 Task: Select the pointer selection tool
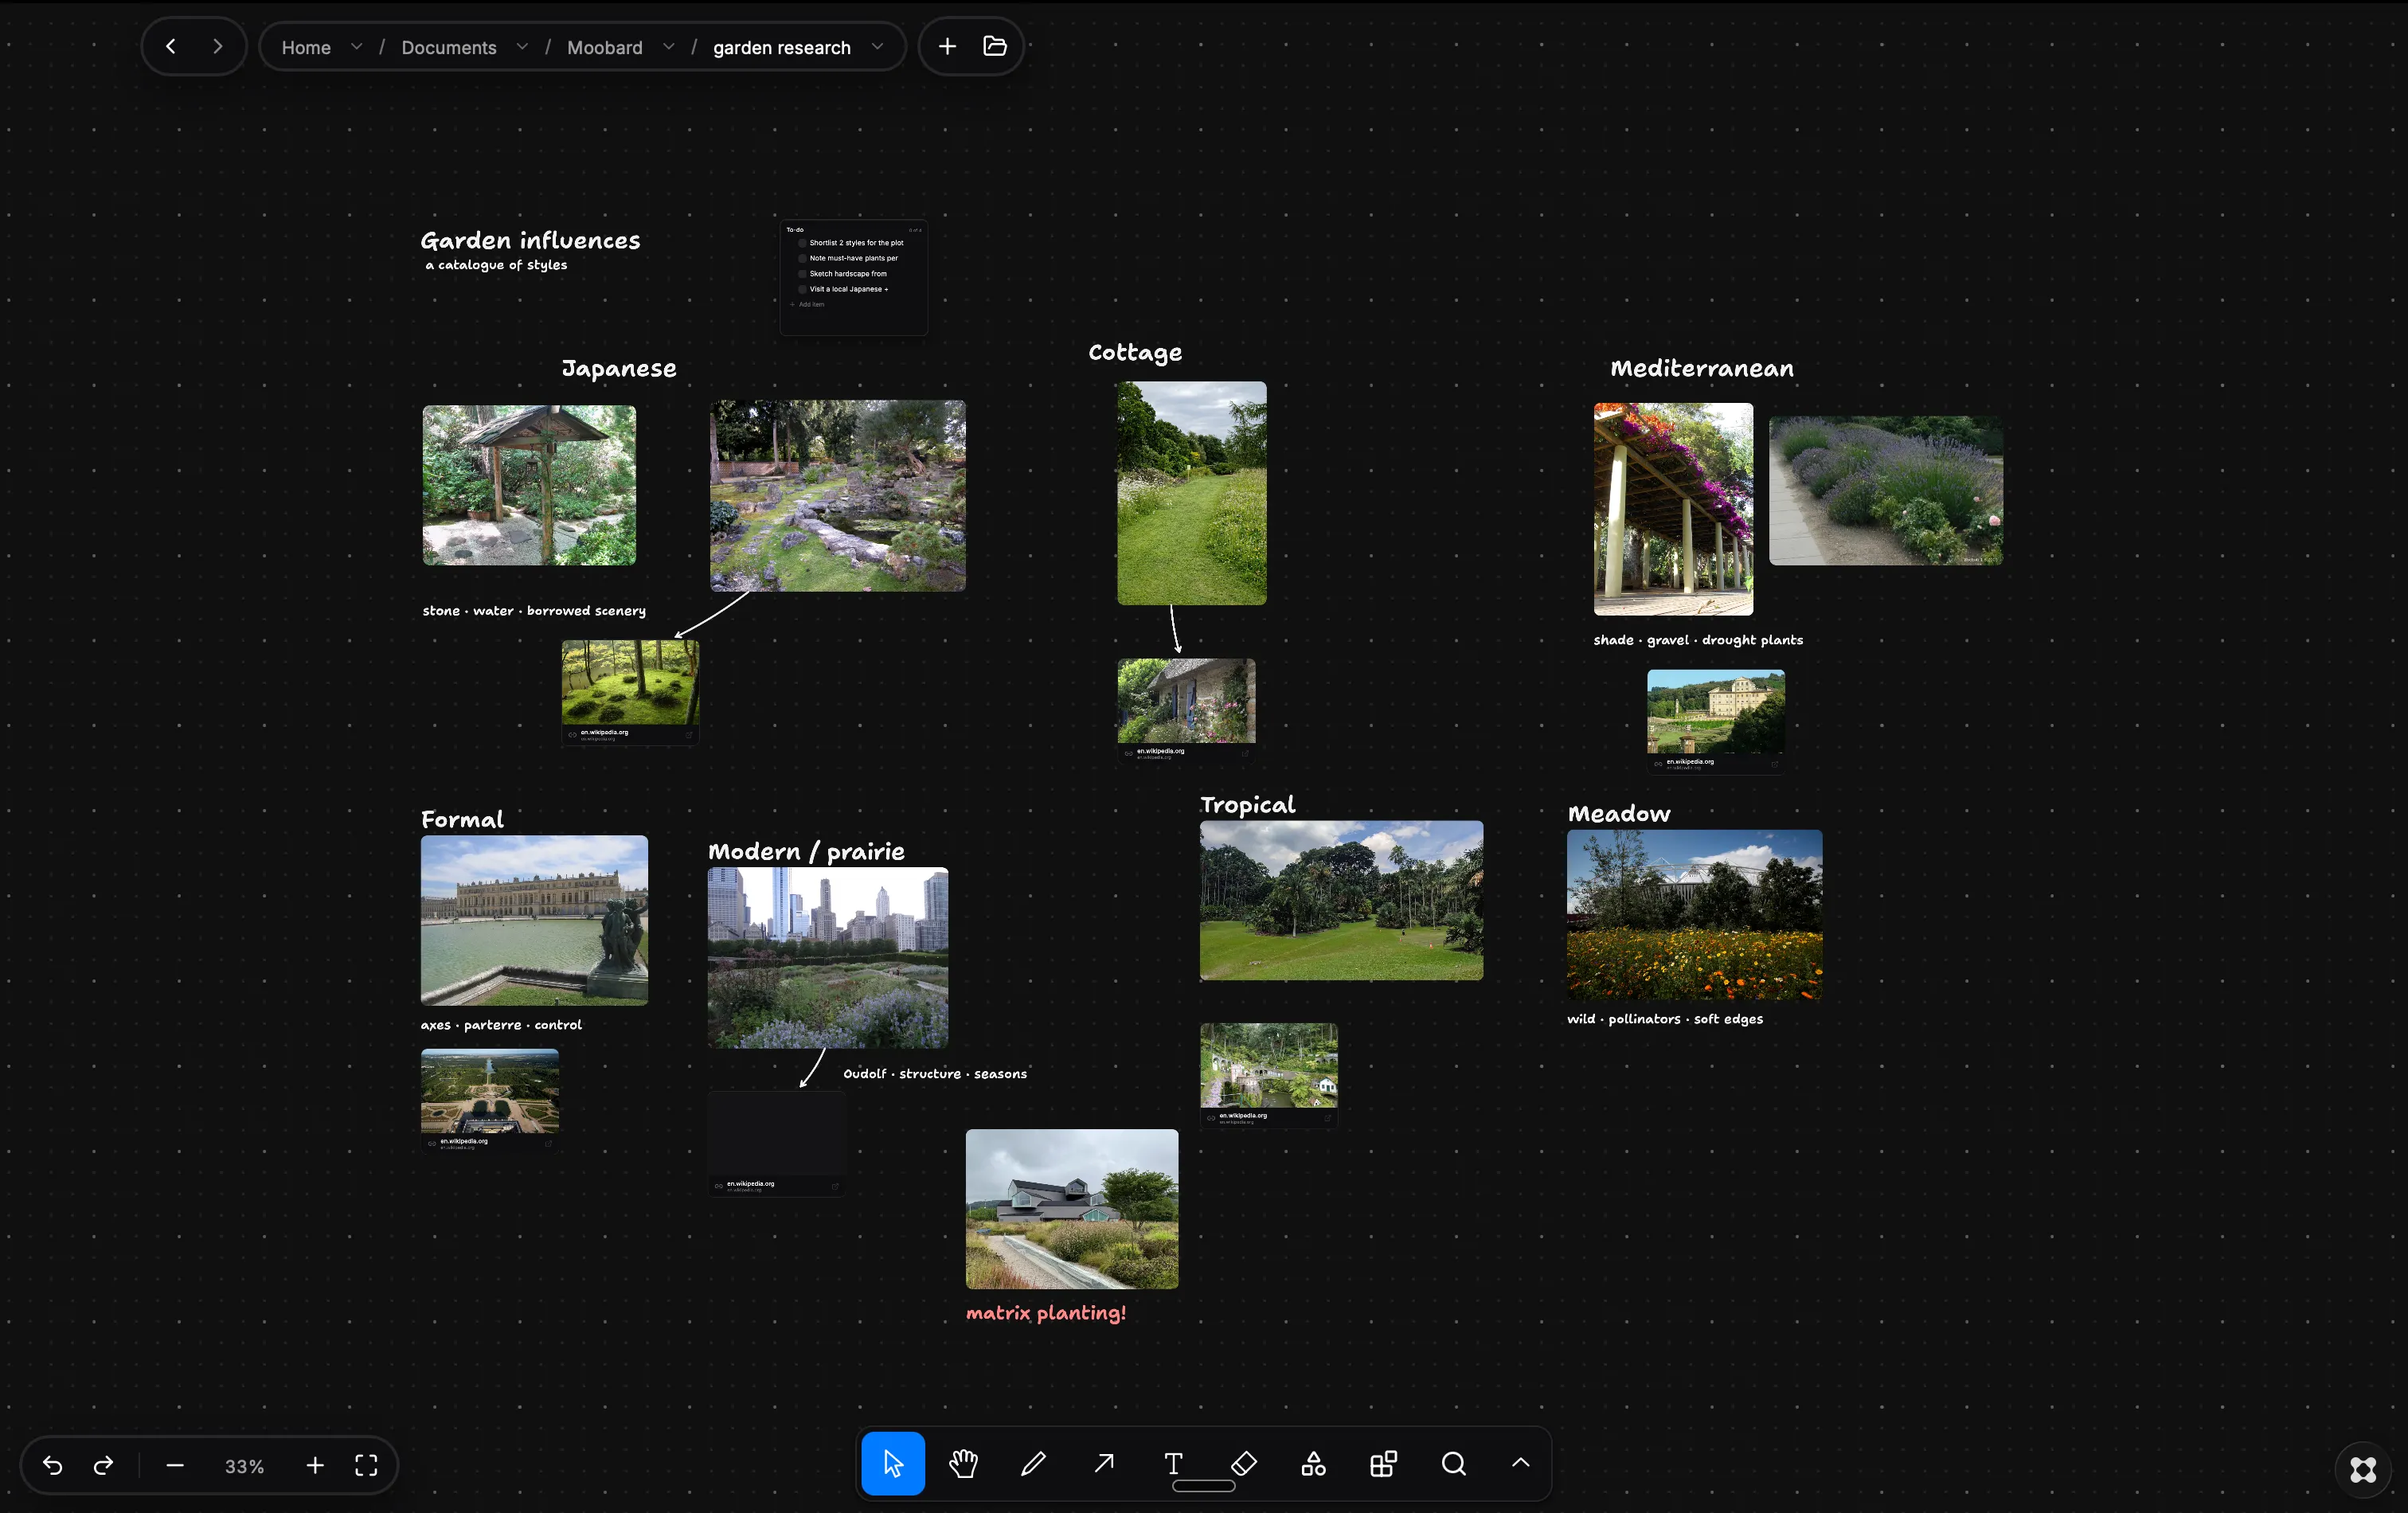893,1464
